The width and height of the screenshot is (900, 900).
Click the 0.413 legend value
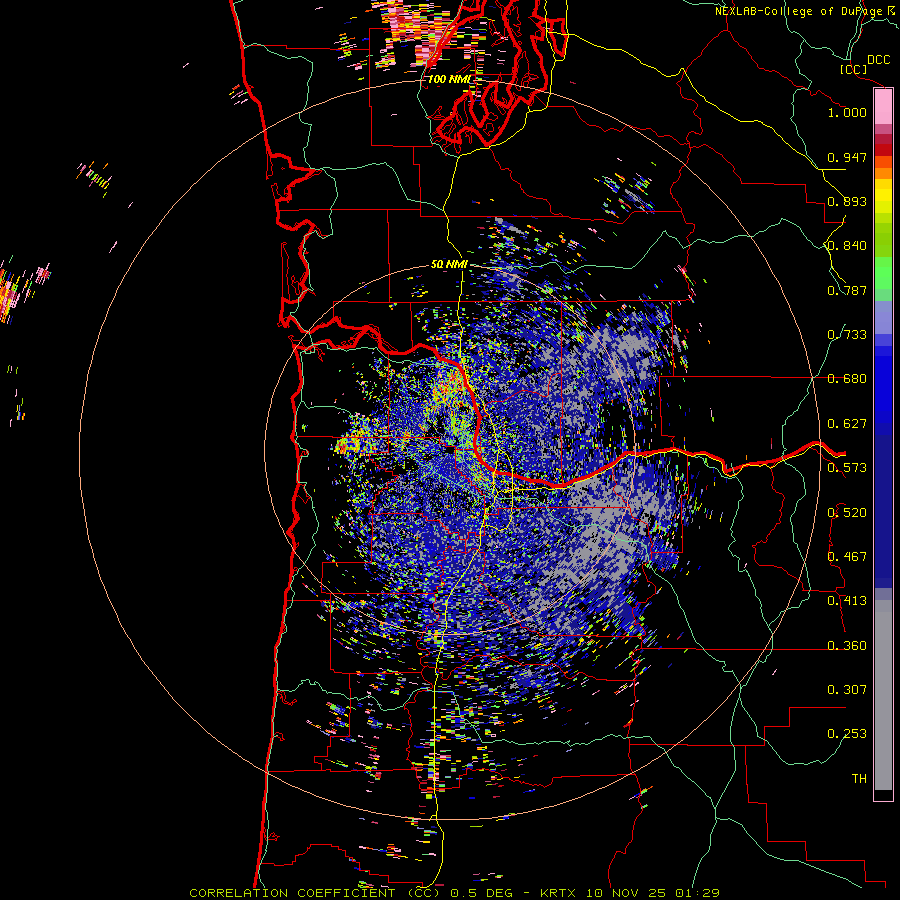coord(847,601)
